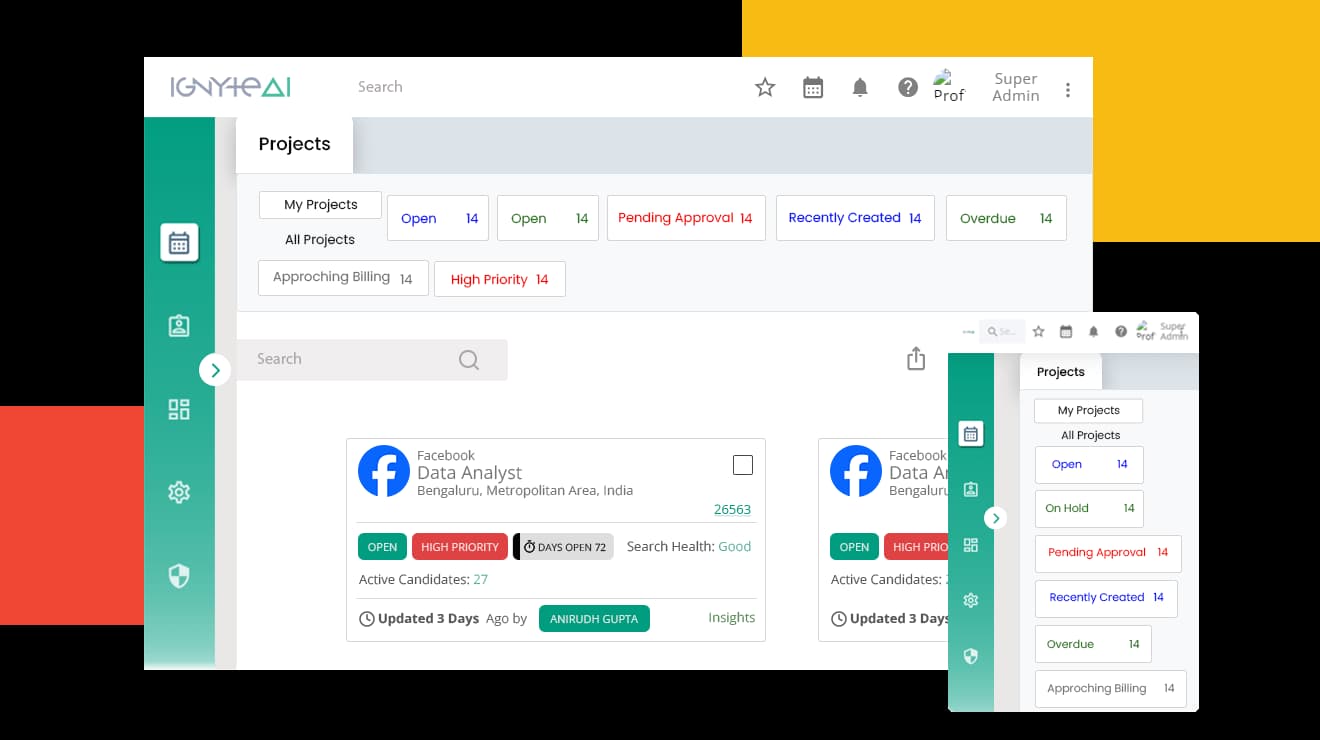
Task: Click the shield icon in main window sidebar
Action: (179, 575)
